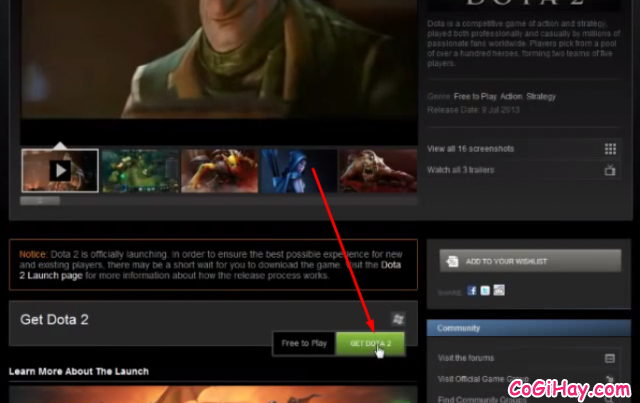
Task: Select the blue hooded archer screenshot thumbnail
Action: [x=299, y=170]
